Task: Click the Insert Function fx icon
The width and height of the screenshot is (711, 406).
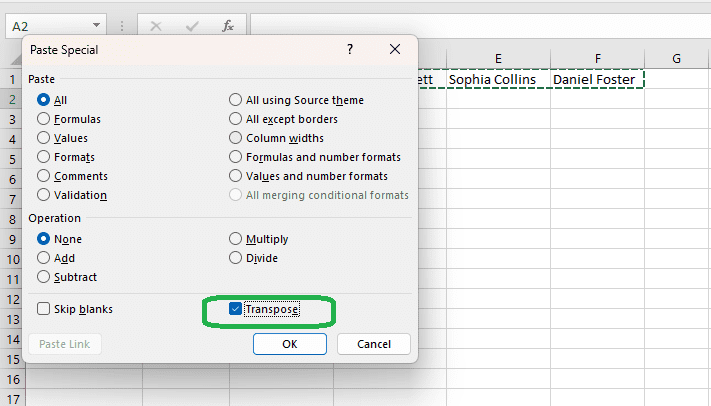Action: 228,25
